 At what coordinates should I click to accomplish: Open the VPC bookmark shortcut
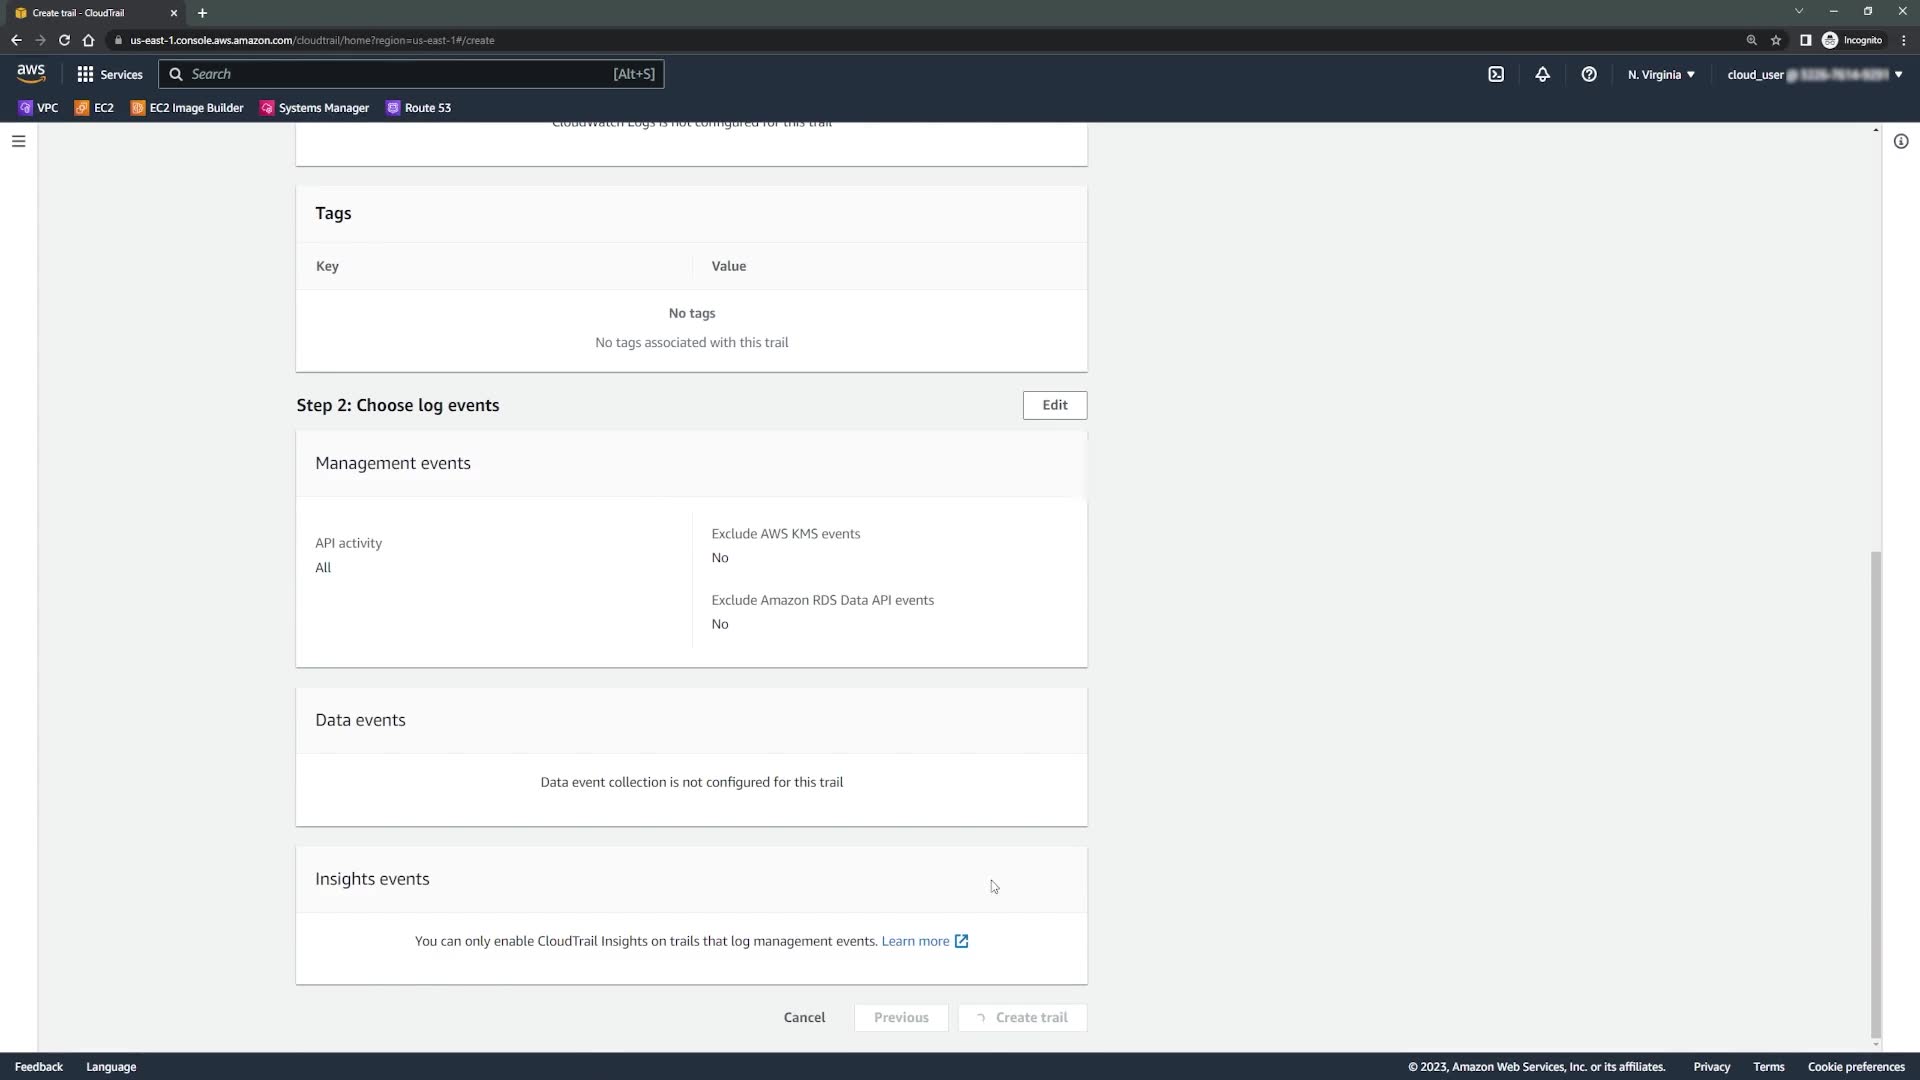click(x=38, y=108)
